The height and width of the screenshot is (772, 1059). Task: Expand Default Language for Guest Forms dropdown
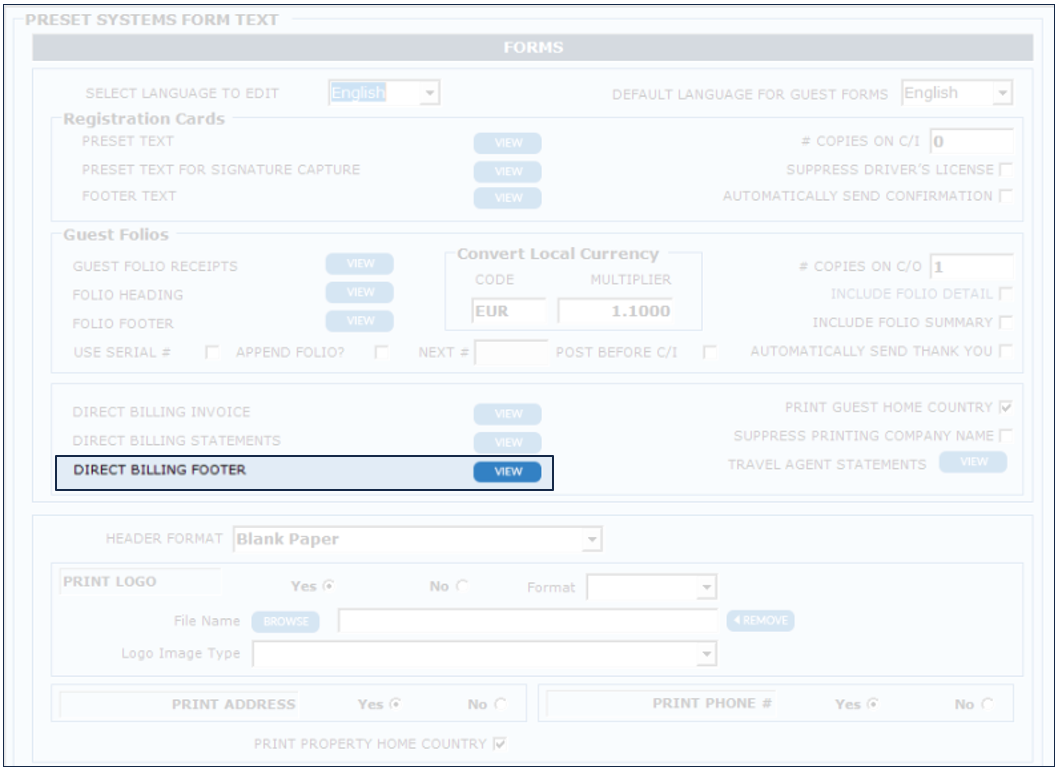tap(957, 94)
